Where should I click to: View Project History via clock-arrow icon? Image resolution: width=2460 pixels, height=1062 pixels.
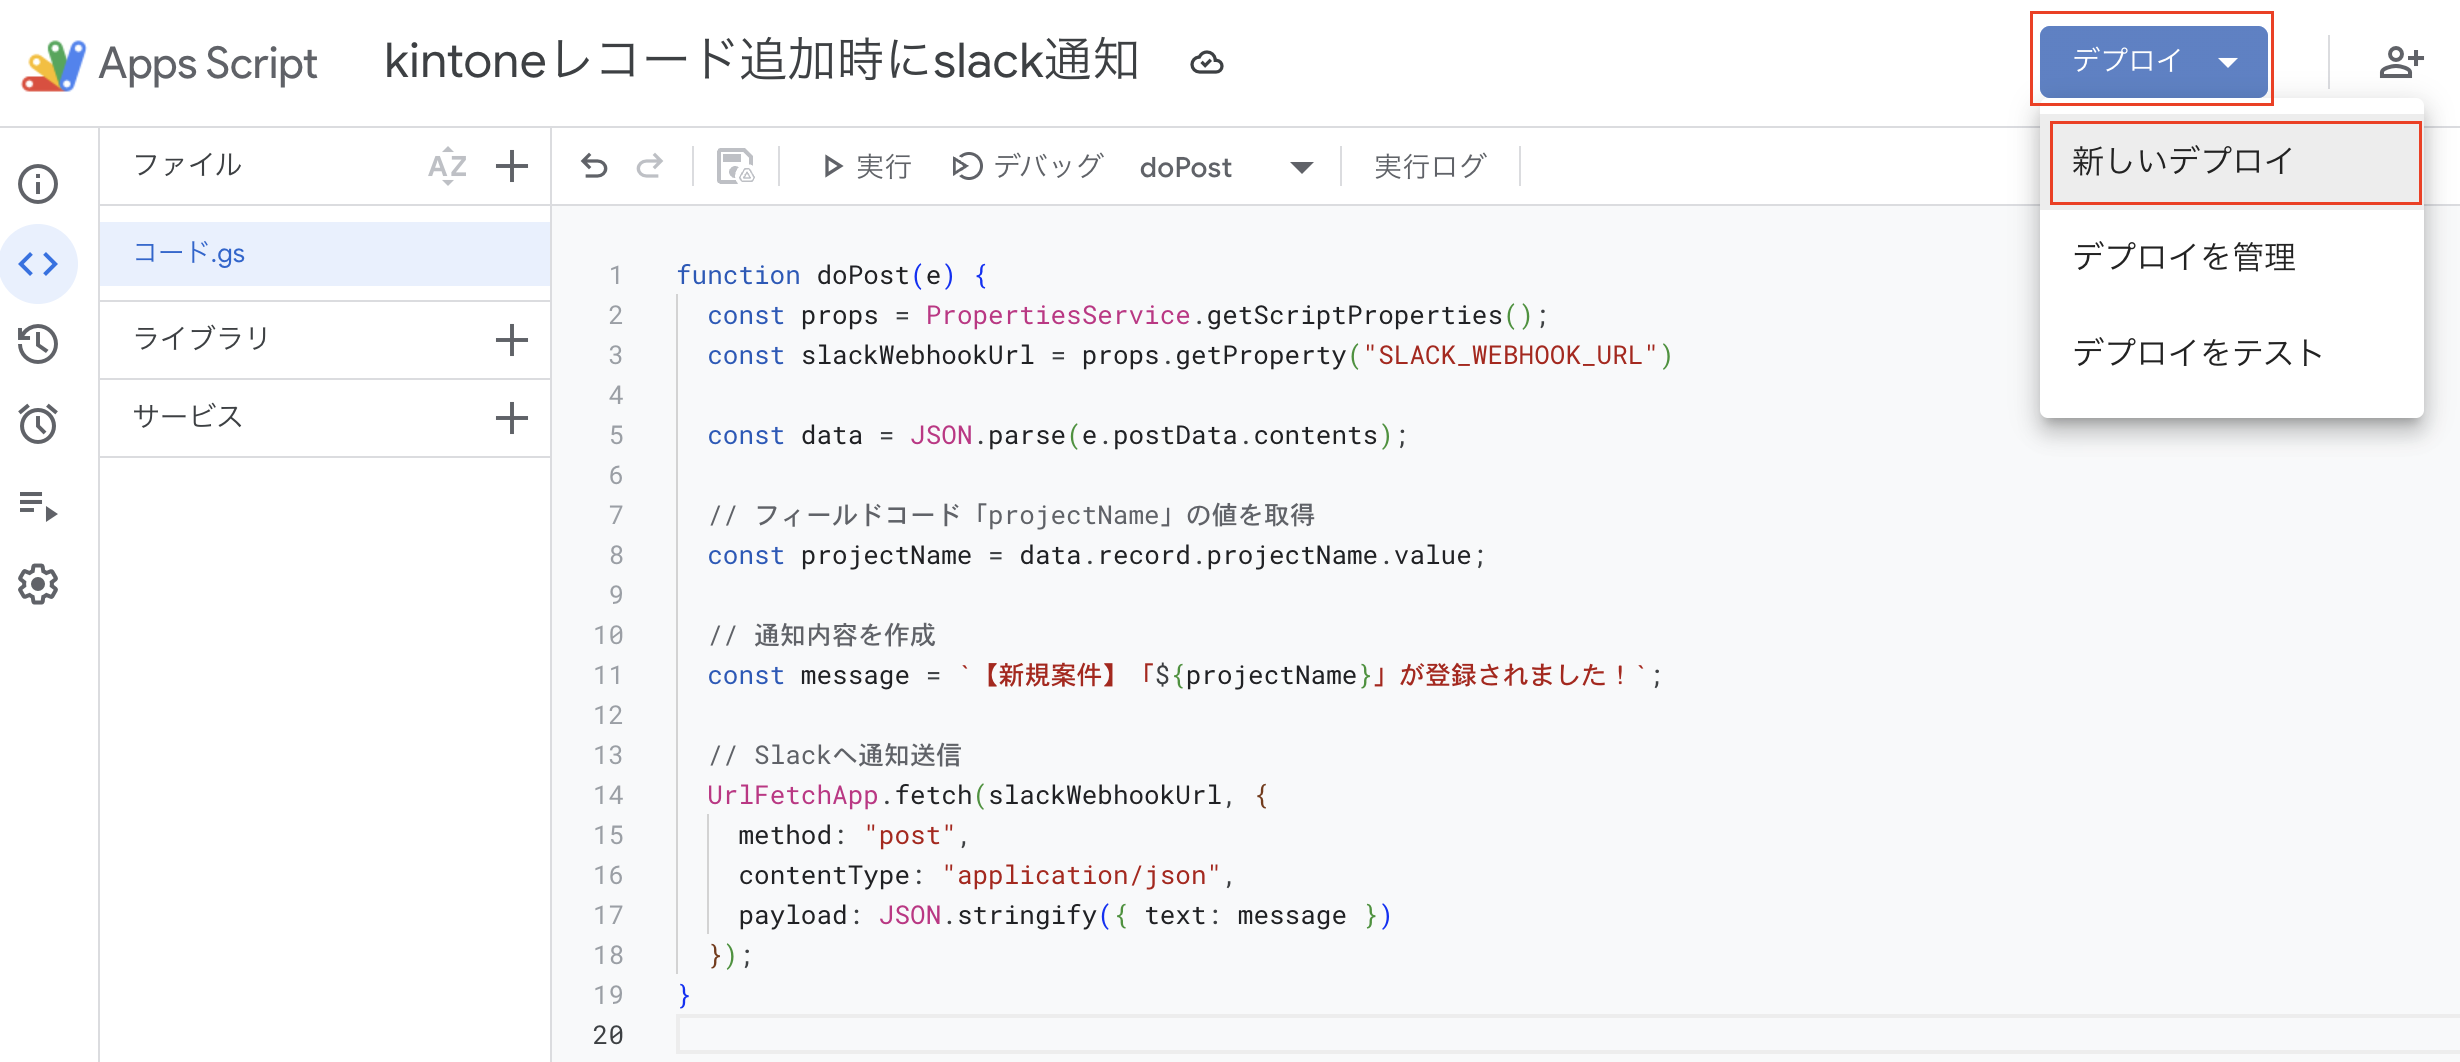point(38,344)
